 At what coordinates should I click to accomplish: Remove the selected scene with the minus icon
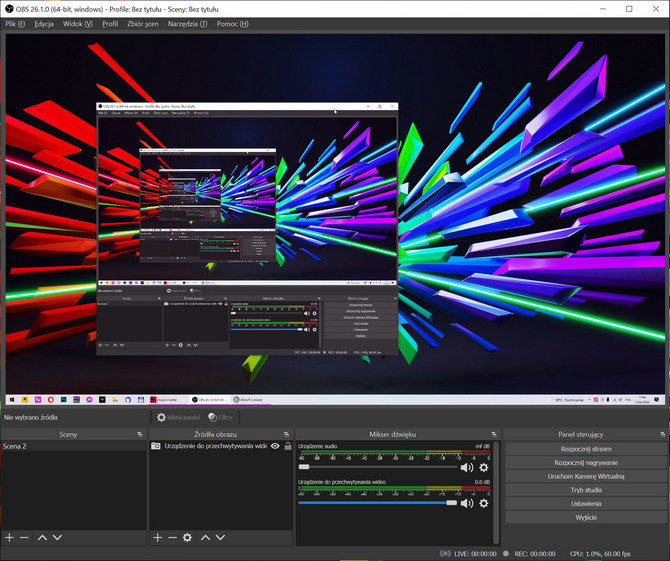pyautogui.click(x=24, y=538)
